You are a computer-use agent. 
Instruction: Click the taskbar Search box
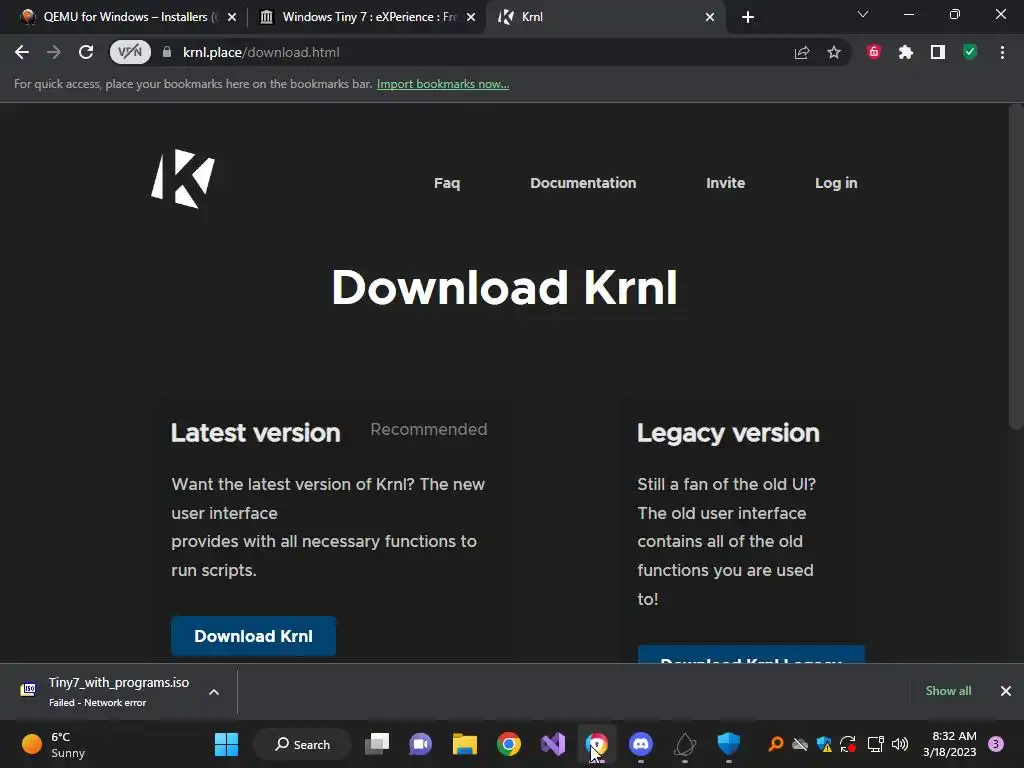(302, 744)
